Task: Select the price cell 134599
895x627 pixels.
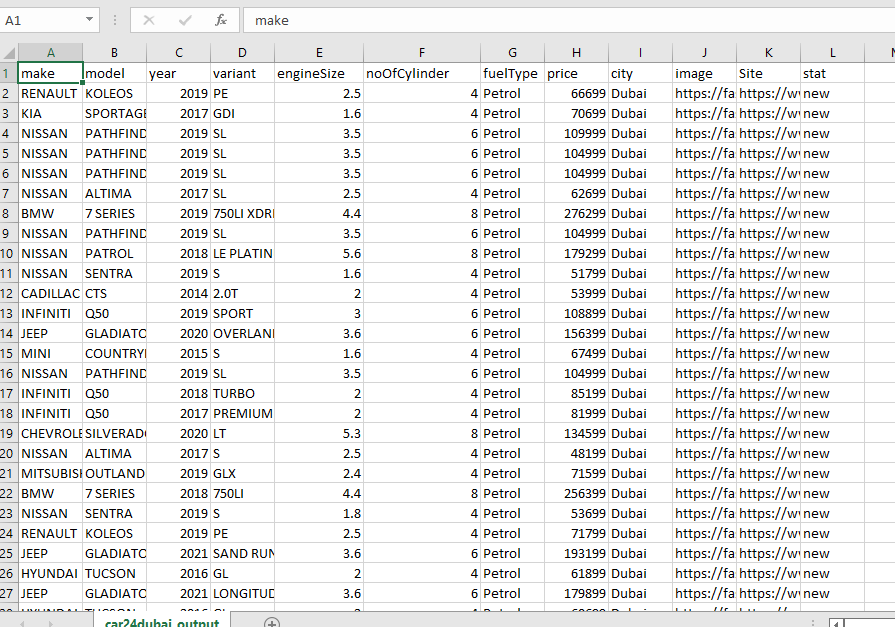Action: pyautogui.click(x=576, y=433)
